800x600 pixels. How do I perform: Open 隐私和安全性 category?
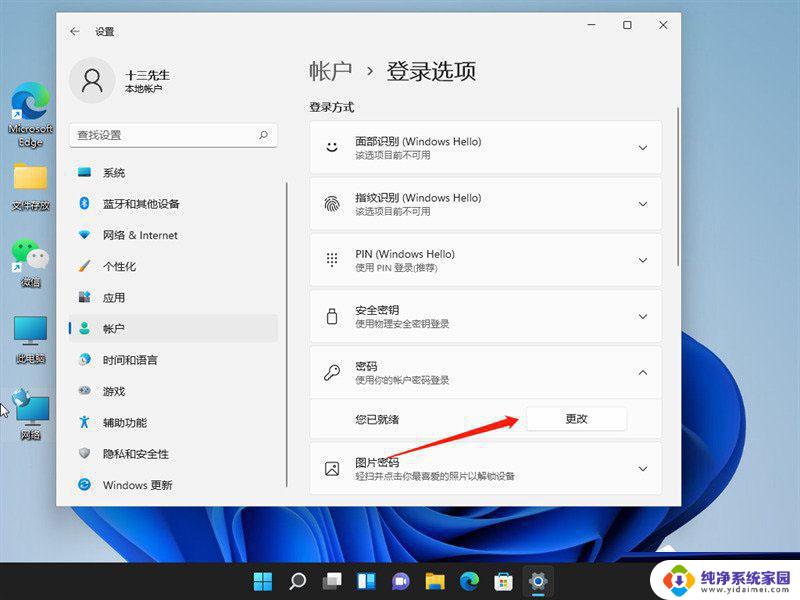click(173, 453)
